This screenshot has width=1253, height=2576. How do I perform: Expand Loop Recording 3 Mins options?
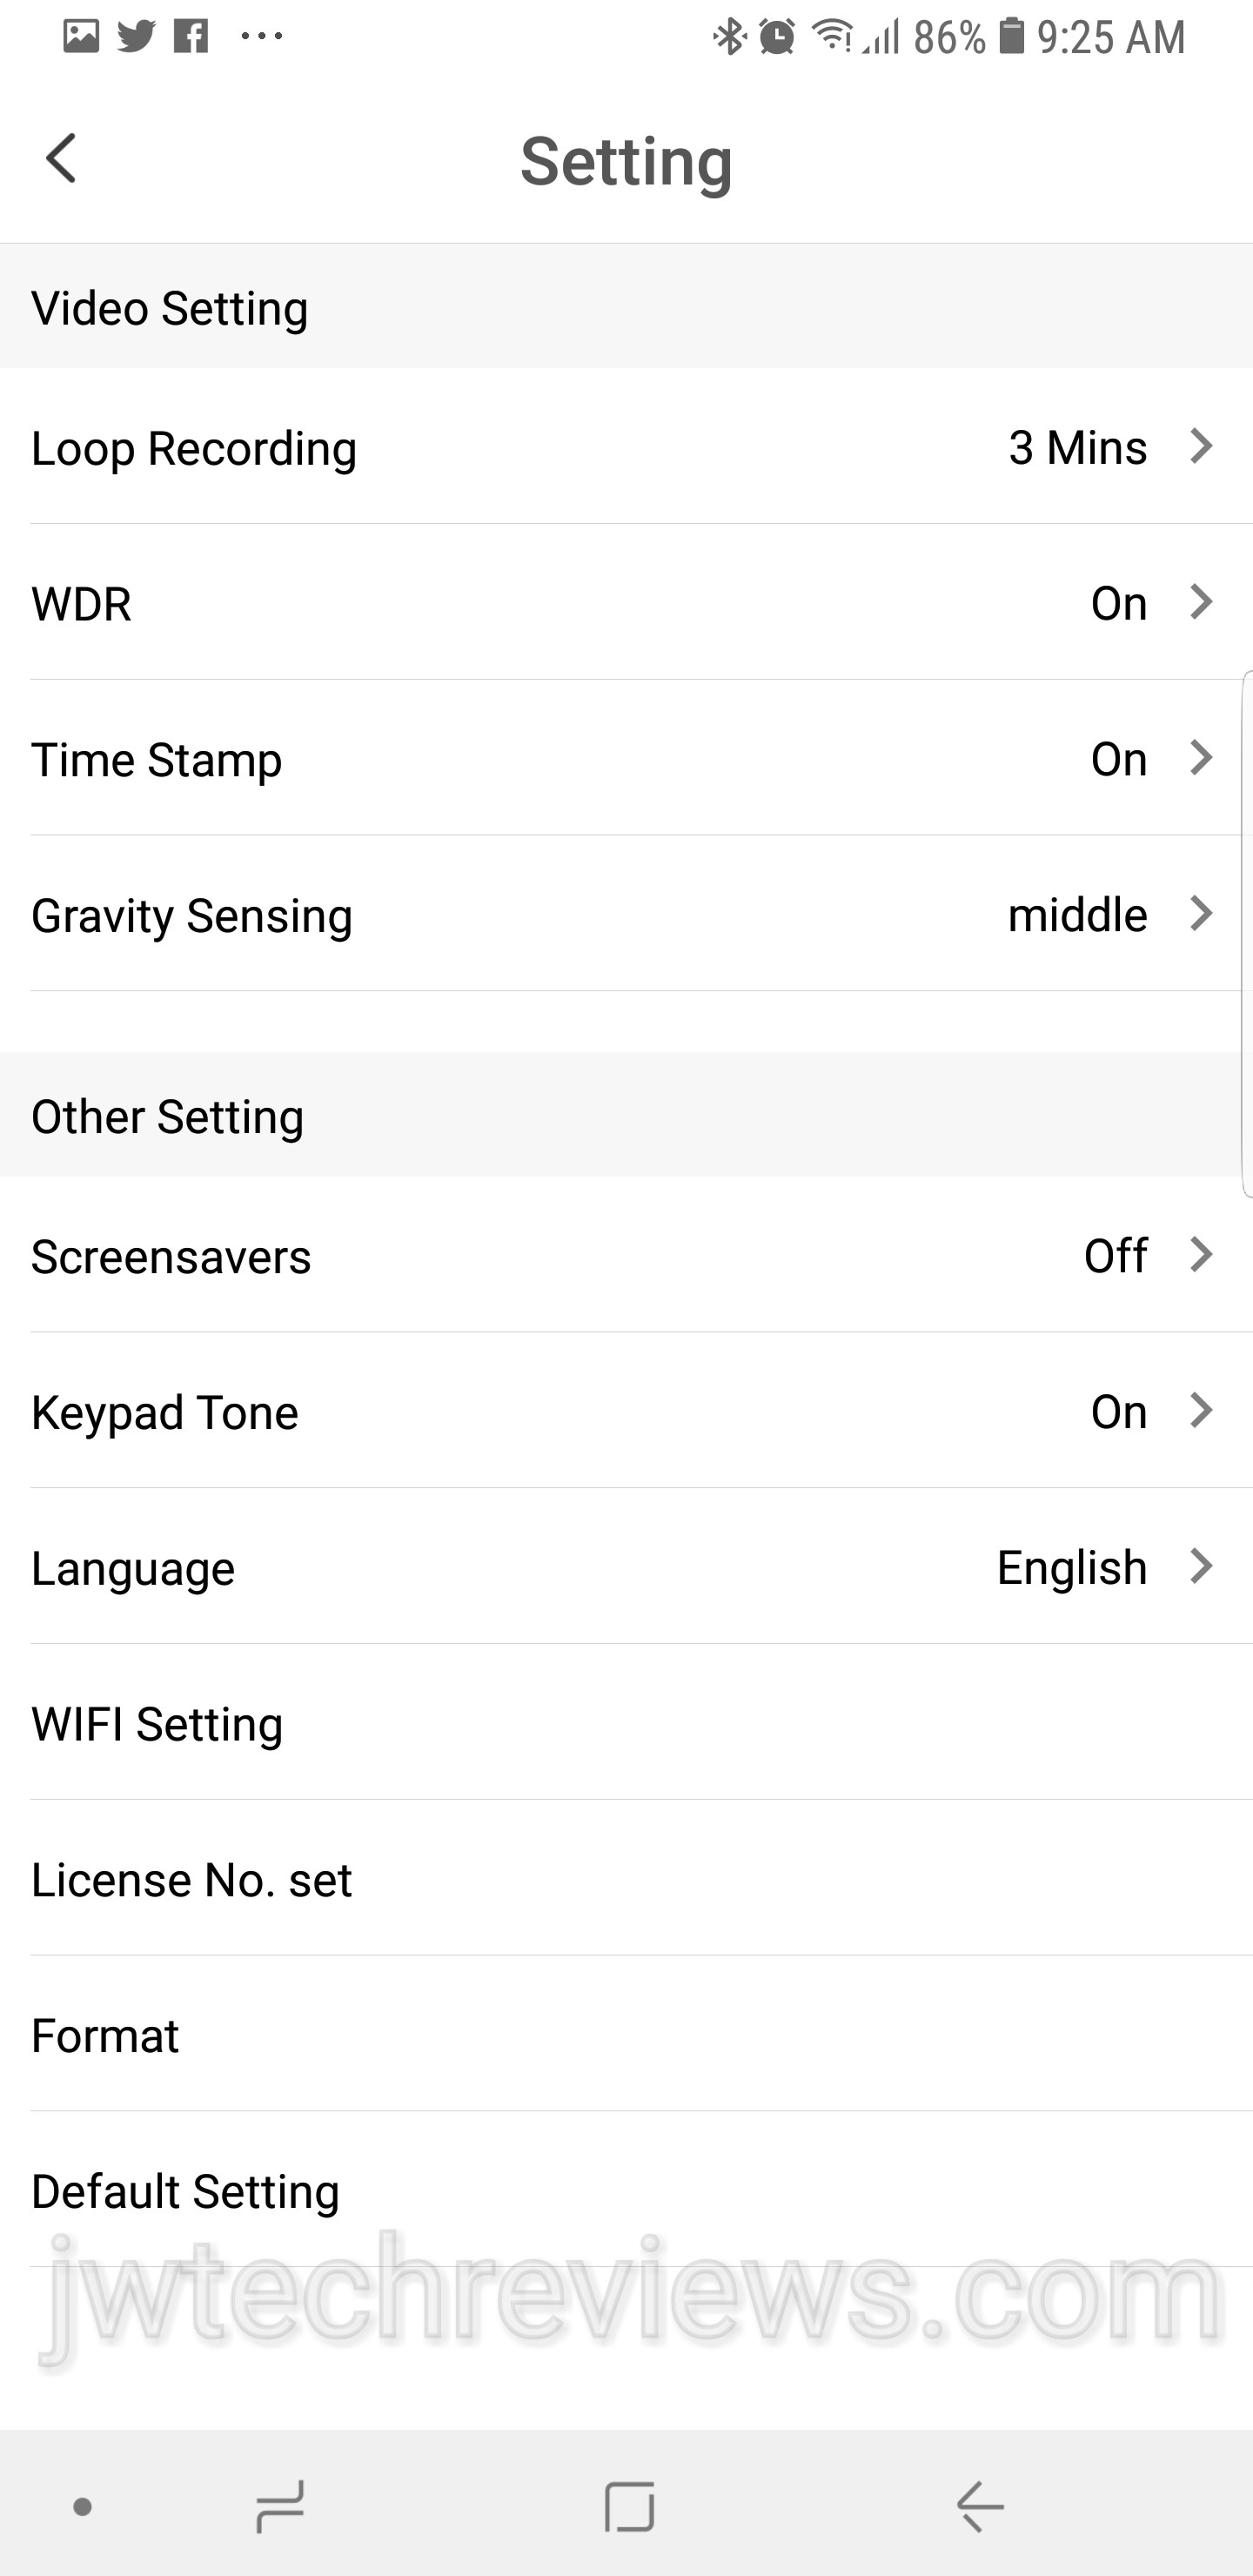[x=1200, y=446]
